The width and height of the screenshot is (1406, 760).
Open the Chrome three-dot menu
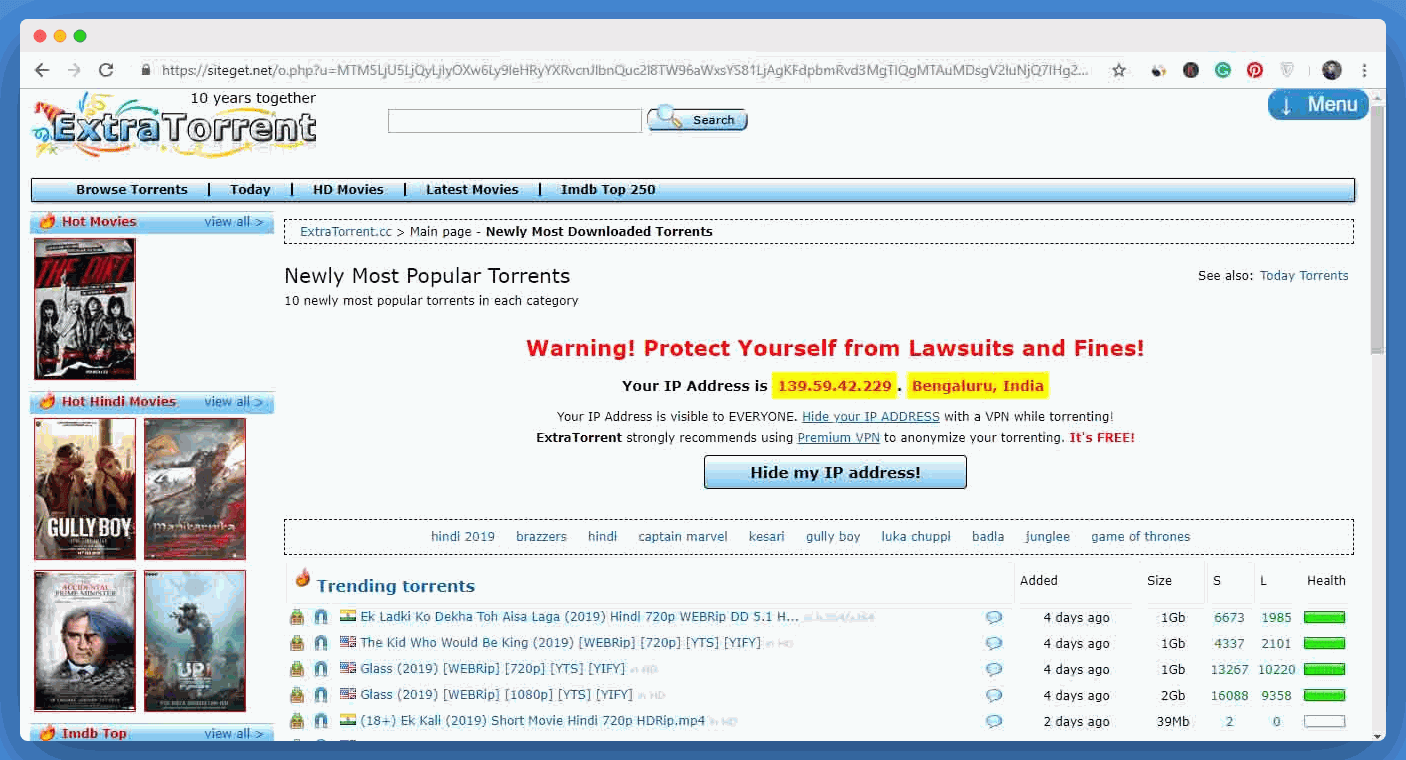tap(1365, 70)
